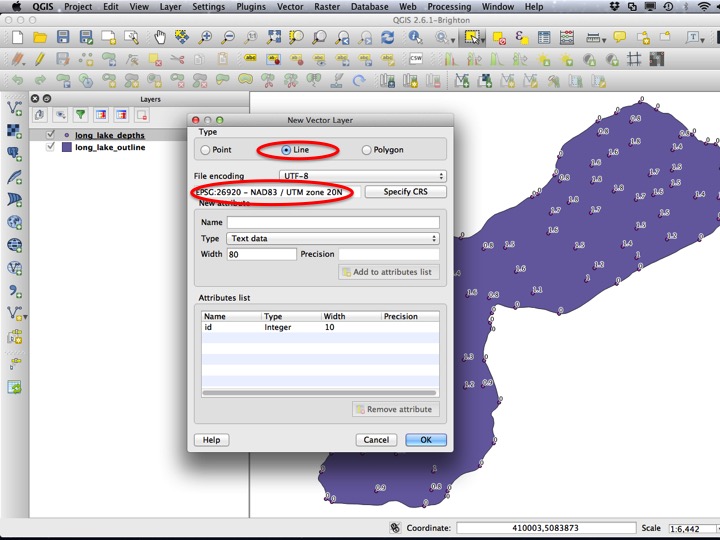
Task: Click the Precision input field
Action: pos(389,254)
